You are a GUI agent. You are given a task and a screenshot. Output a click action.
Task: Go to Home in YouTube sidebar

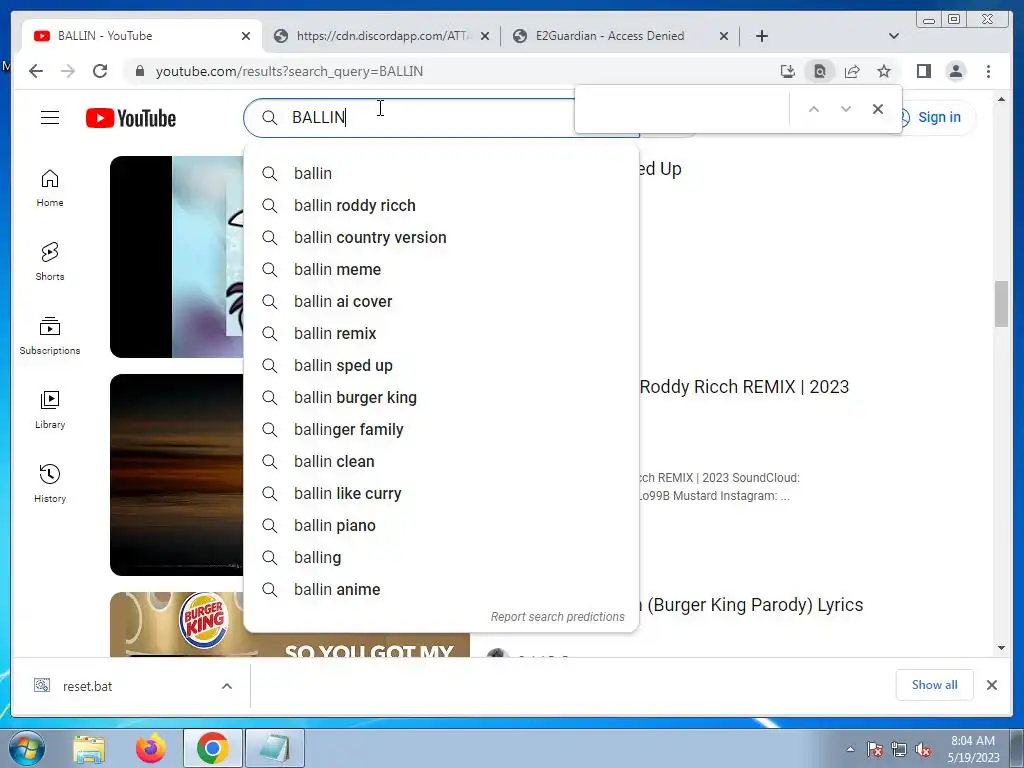point(50,188)
